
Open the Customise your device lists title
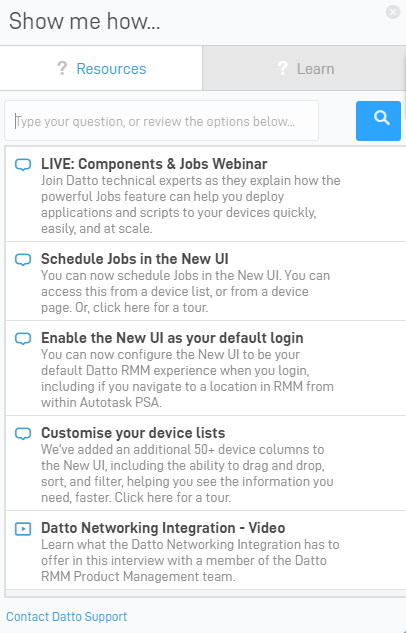tap(133, 433)
